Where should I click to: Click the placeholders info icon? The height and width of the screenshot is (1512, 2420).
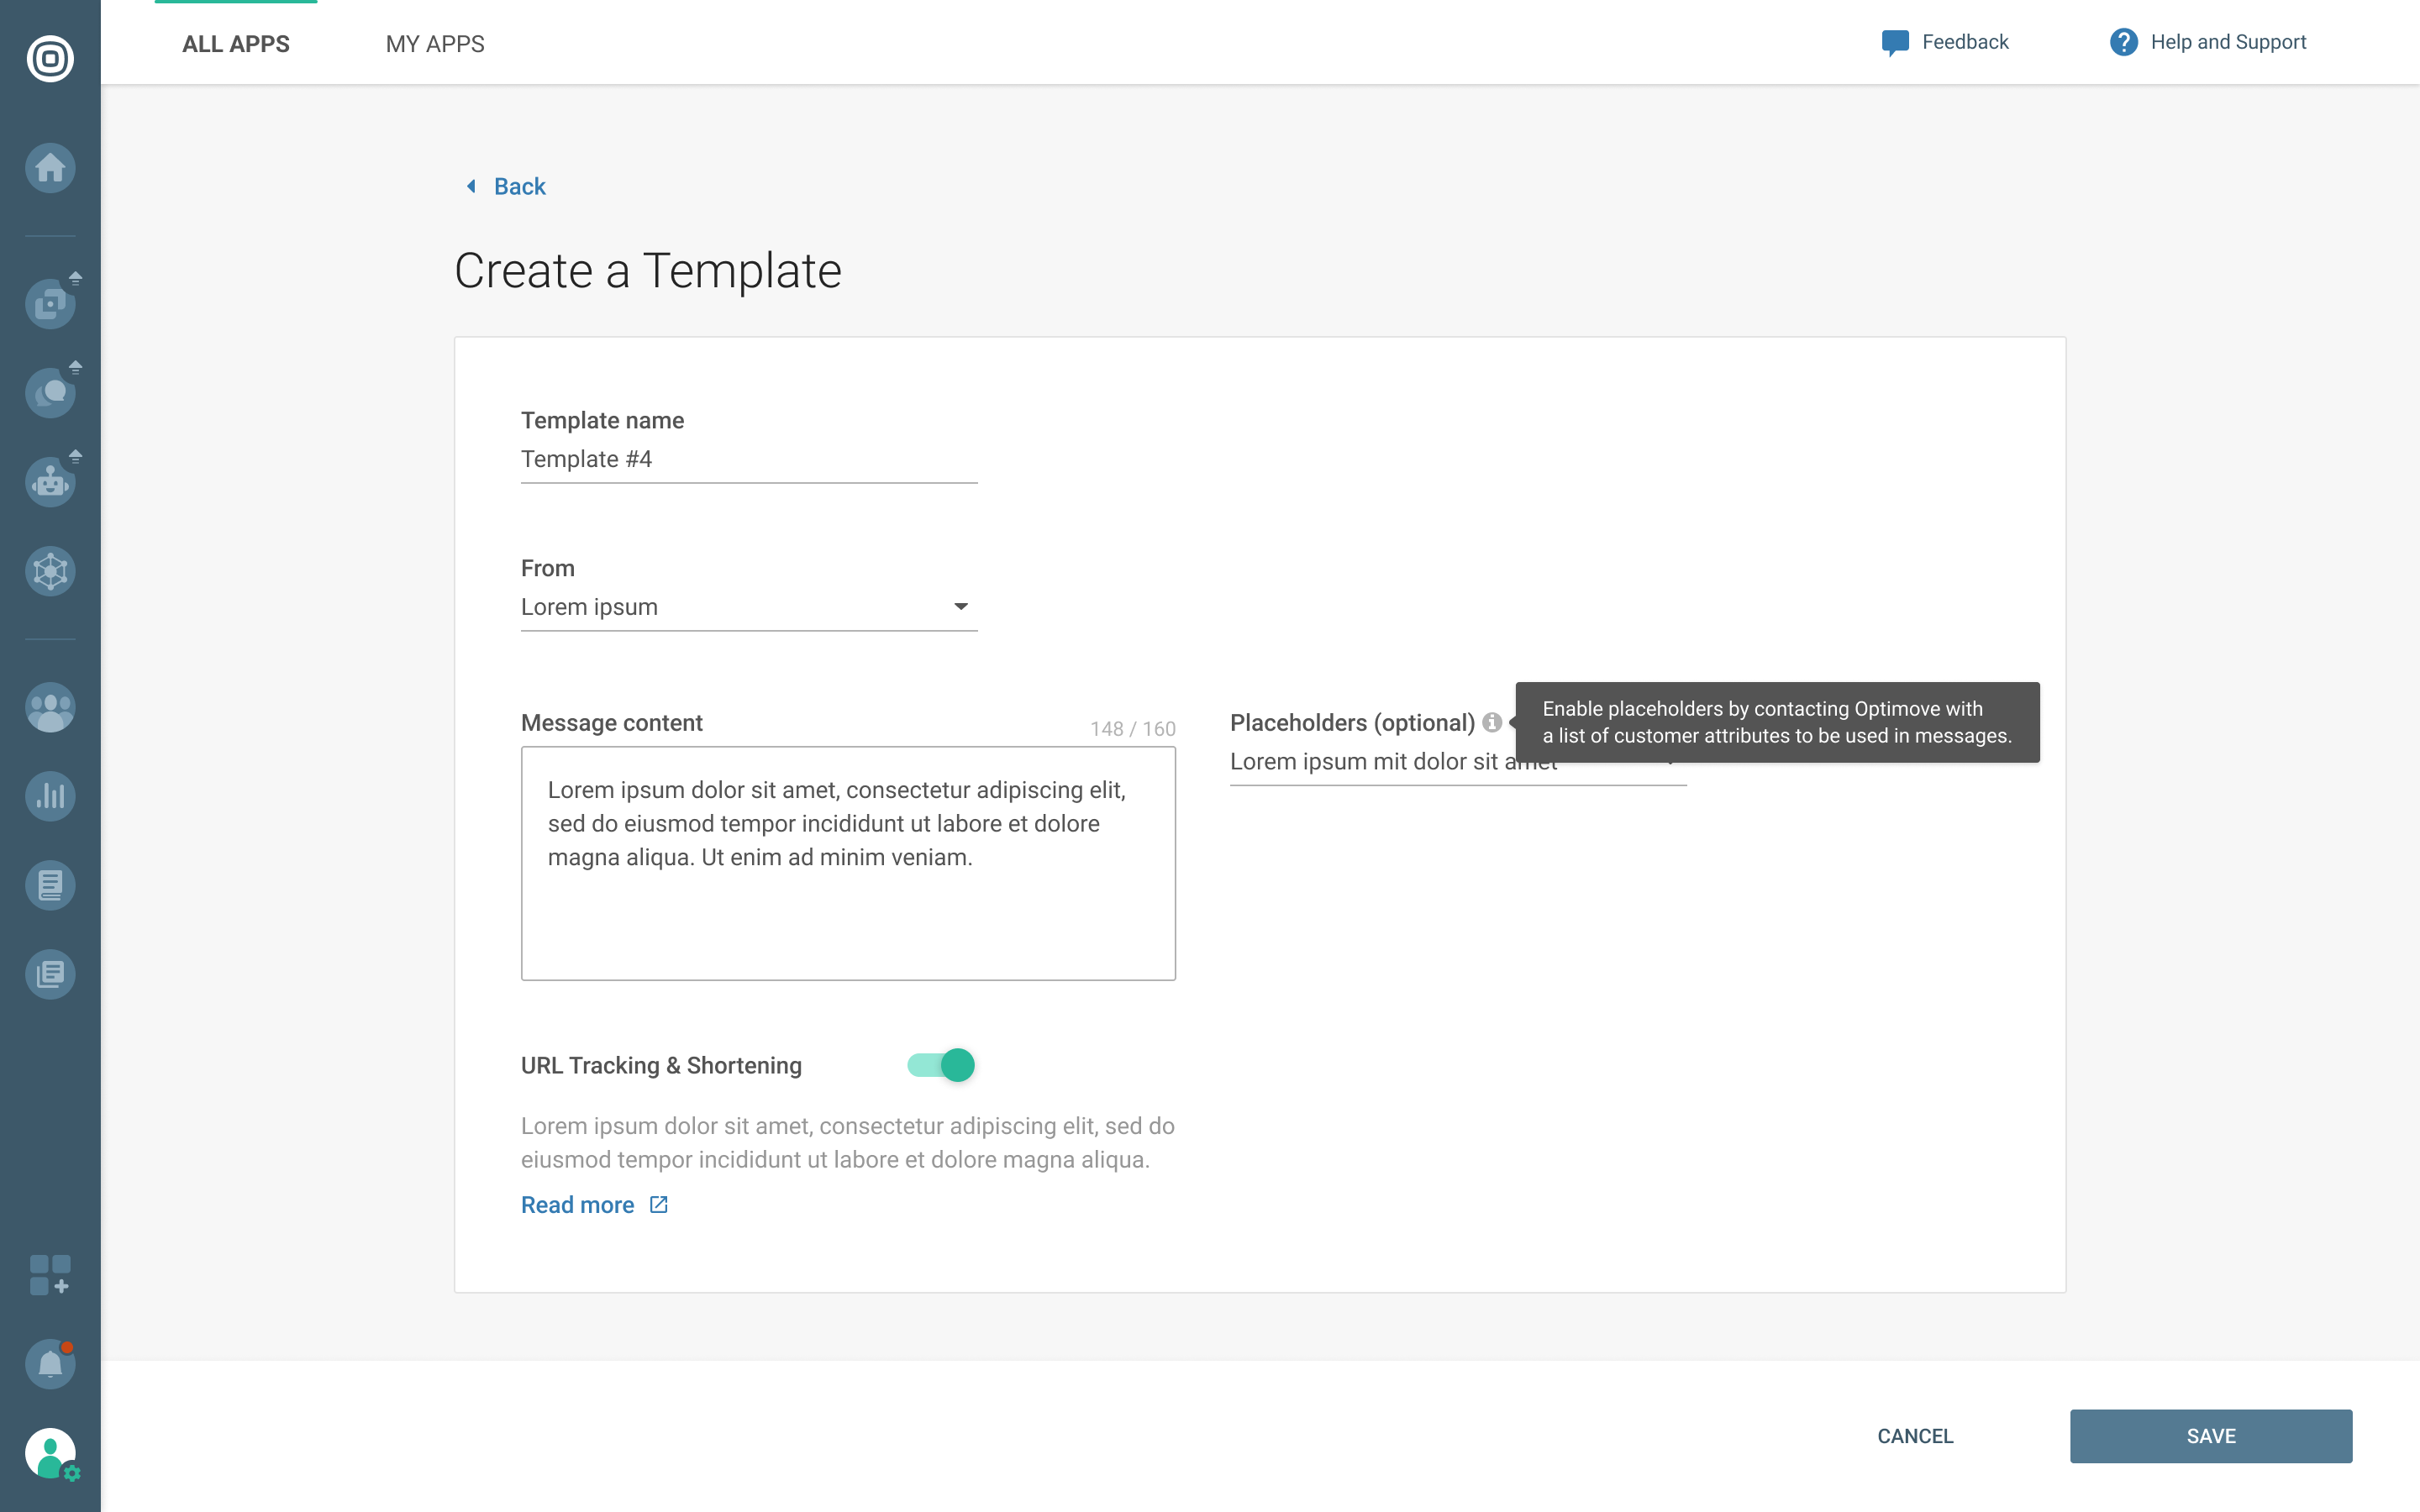coord(1492,722)
